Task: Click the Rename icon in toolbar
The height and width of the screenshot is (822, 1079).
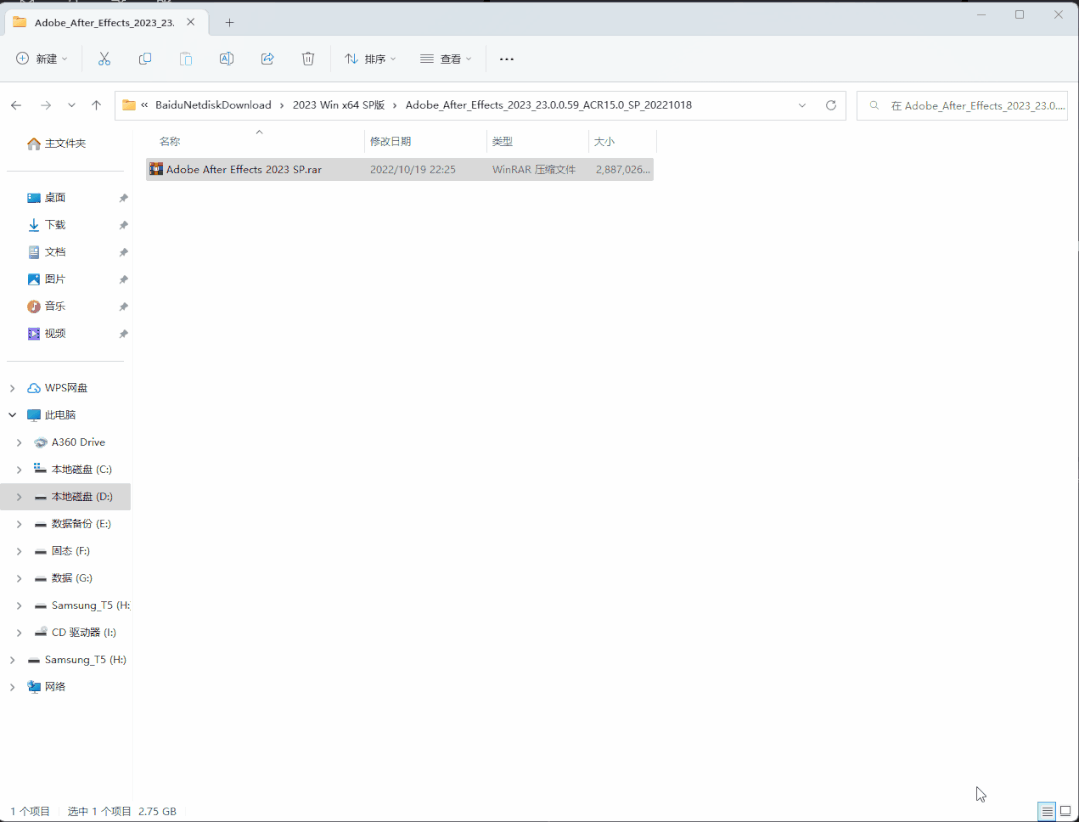Action: [x=227, y=59]
